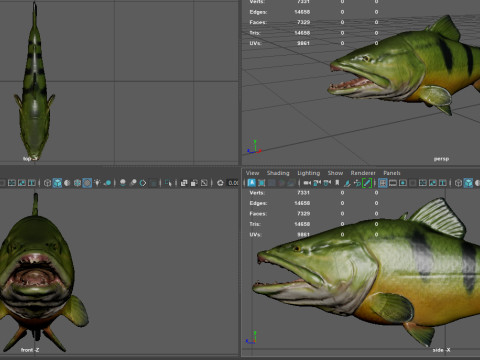Open the View menu of side panel
The height and width of the screenshot is (360, 480).
click(252, 173)
